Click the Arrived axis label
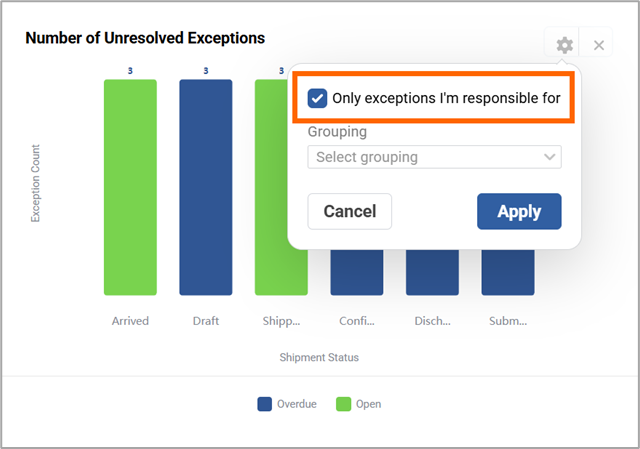Viewport: 640px width, 449px height. point(130,321)
